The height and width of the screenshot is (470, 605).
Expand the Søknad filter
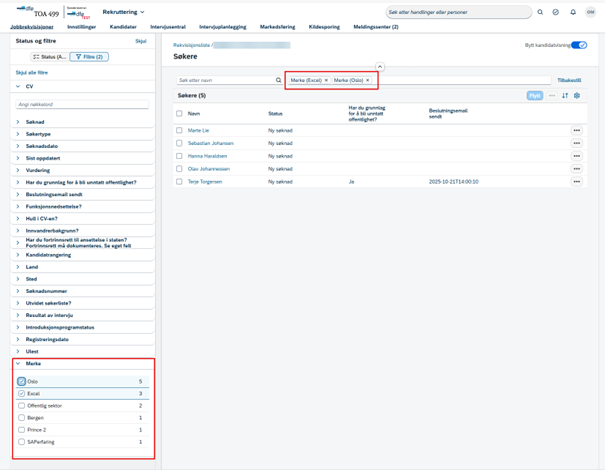click(18, 122)
